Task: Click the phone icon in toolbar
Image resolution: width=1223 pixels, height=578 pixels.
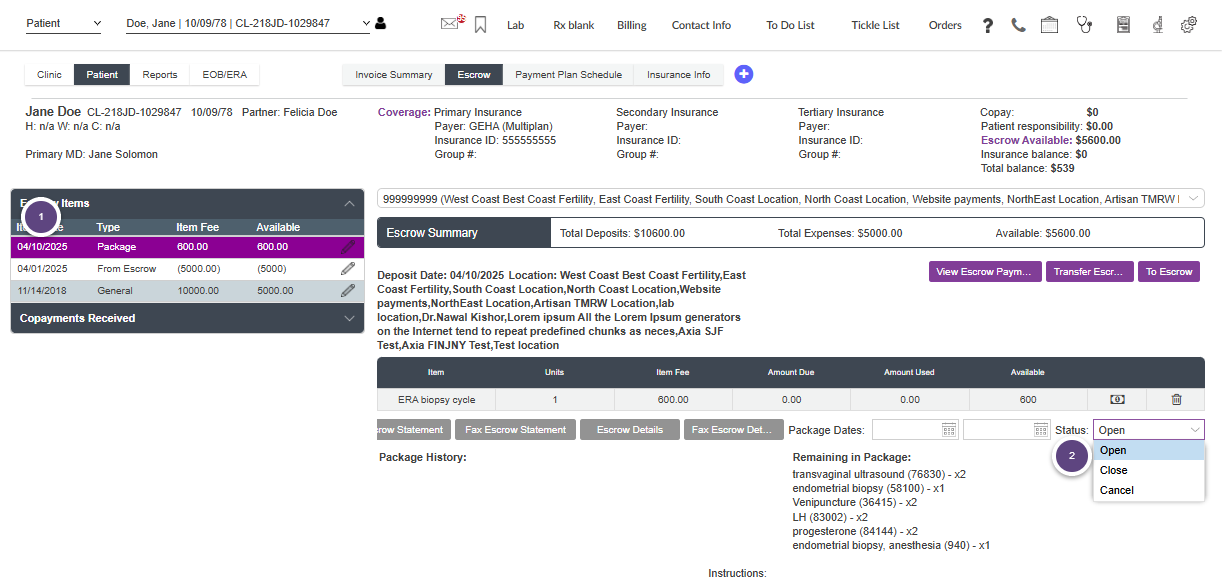Action: 1018,25
